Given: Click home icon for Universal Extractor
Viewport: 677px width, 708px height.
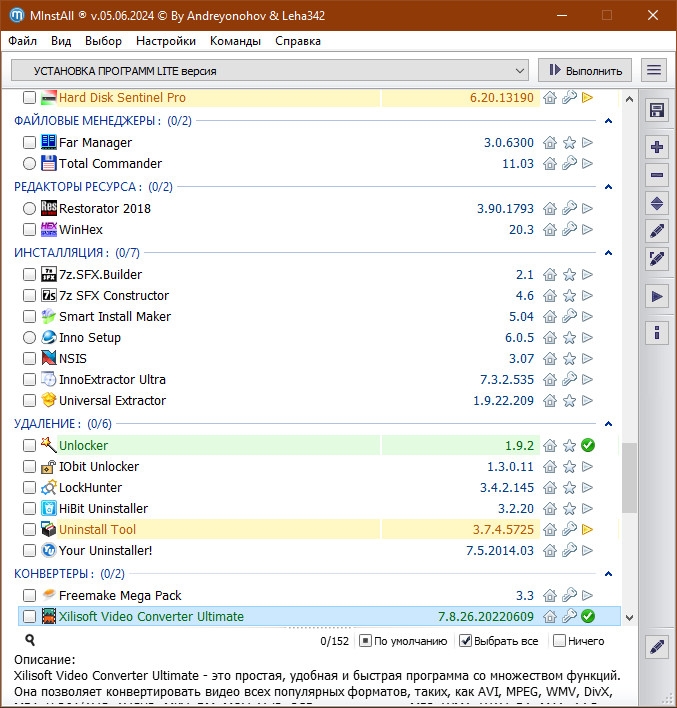Looking at the screenshot, I should tap(550, 401).
